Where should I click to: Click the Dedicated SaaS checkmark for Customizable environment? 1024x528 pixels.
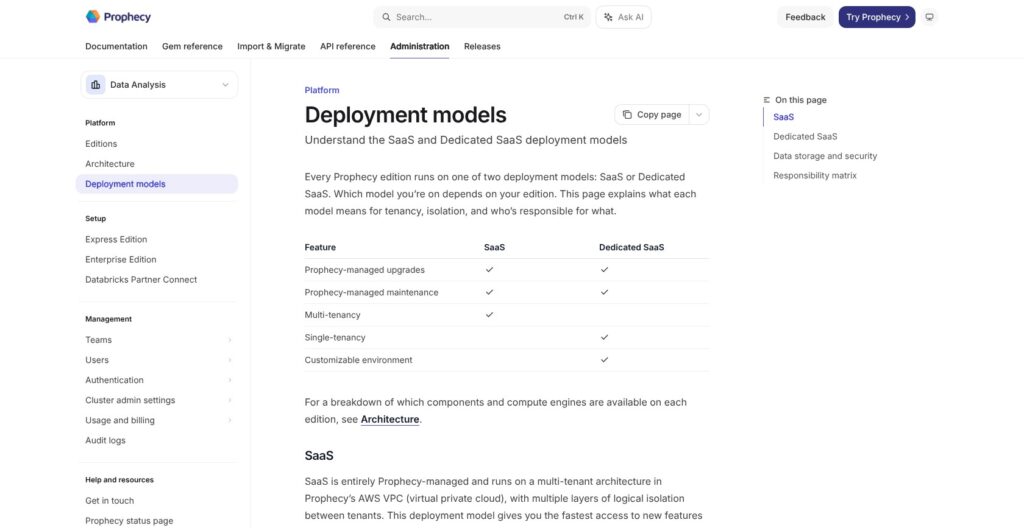coord(604,359)
